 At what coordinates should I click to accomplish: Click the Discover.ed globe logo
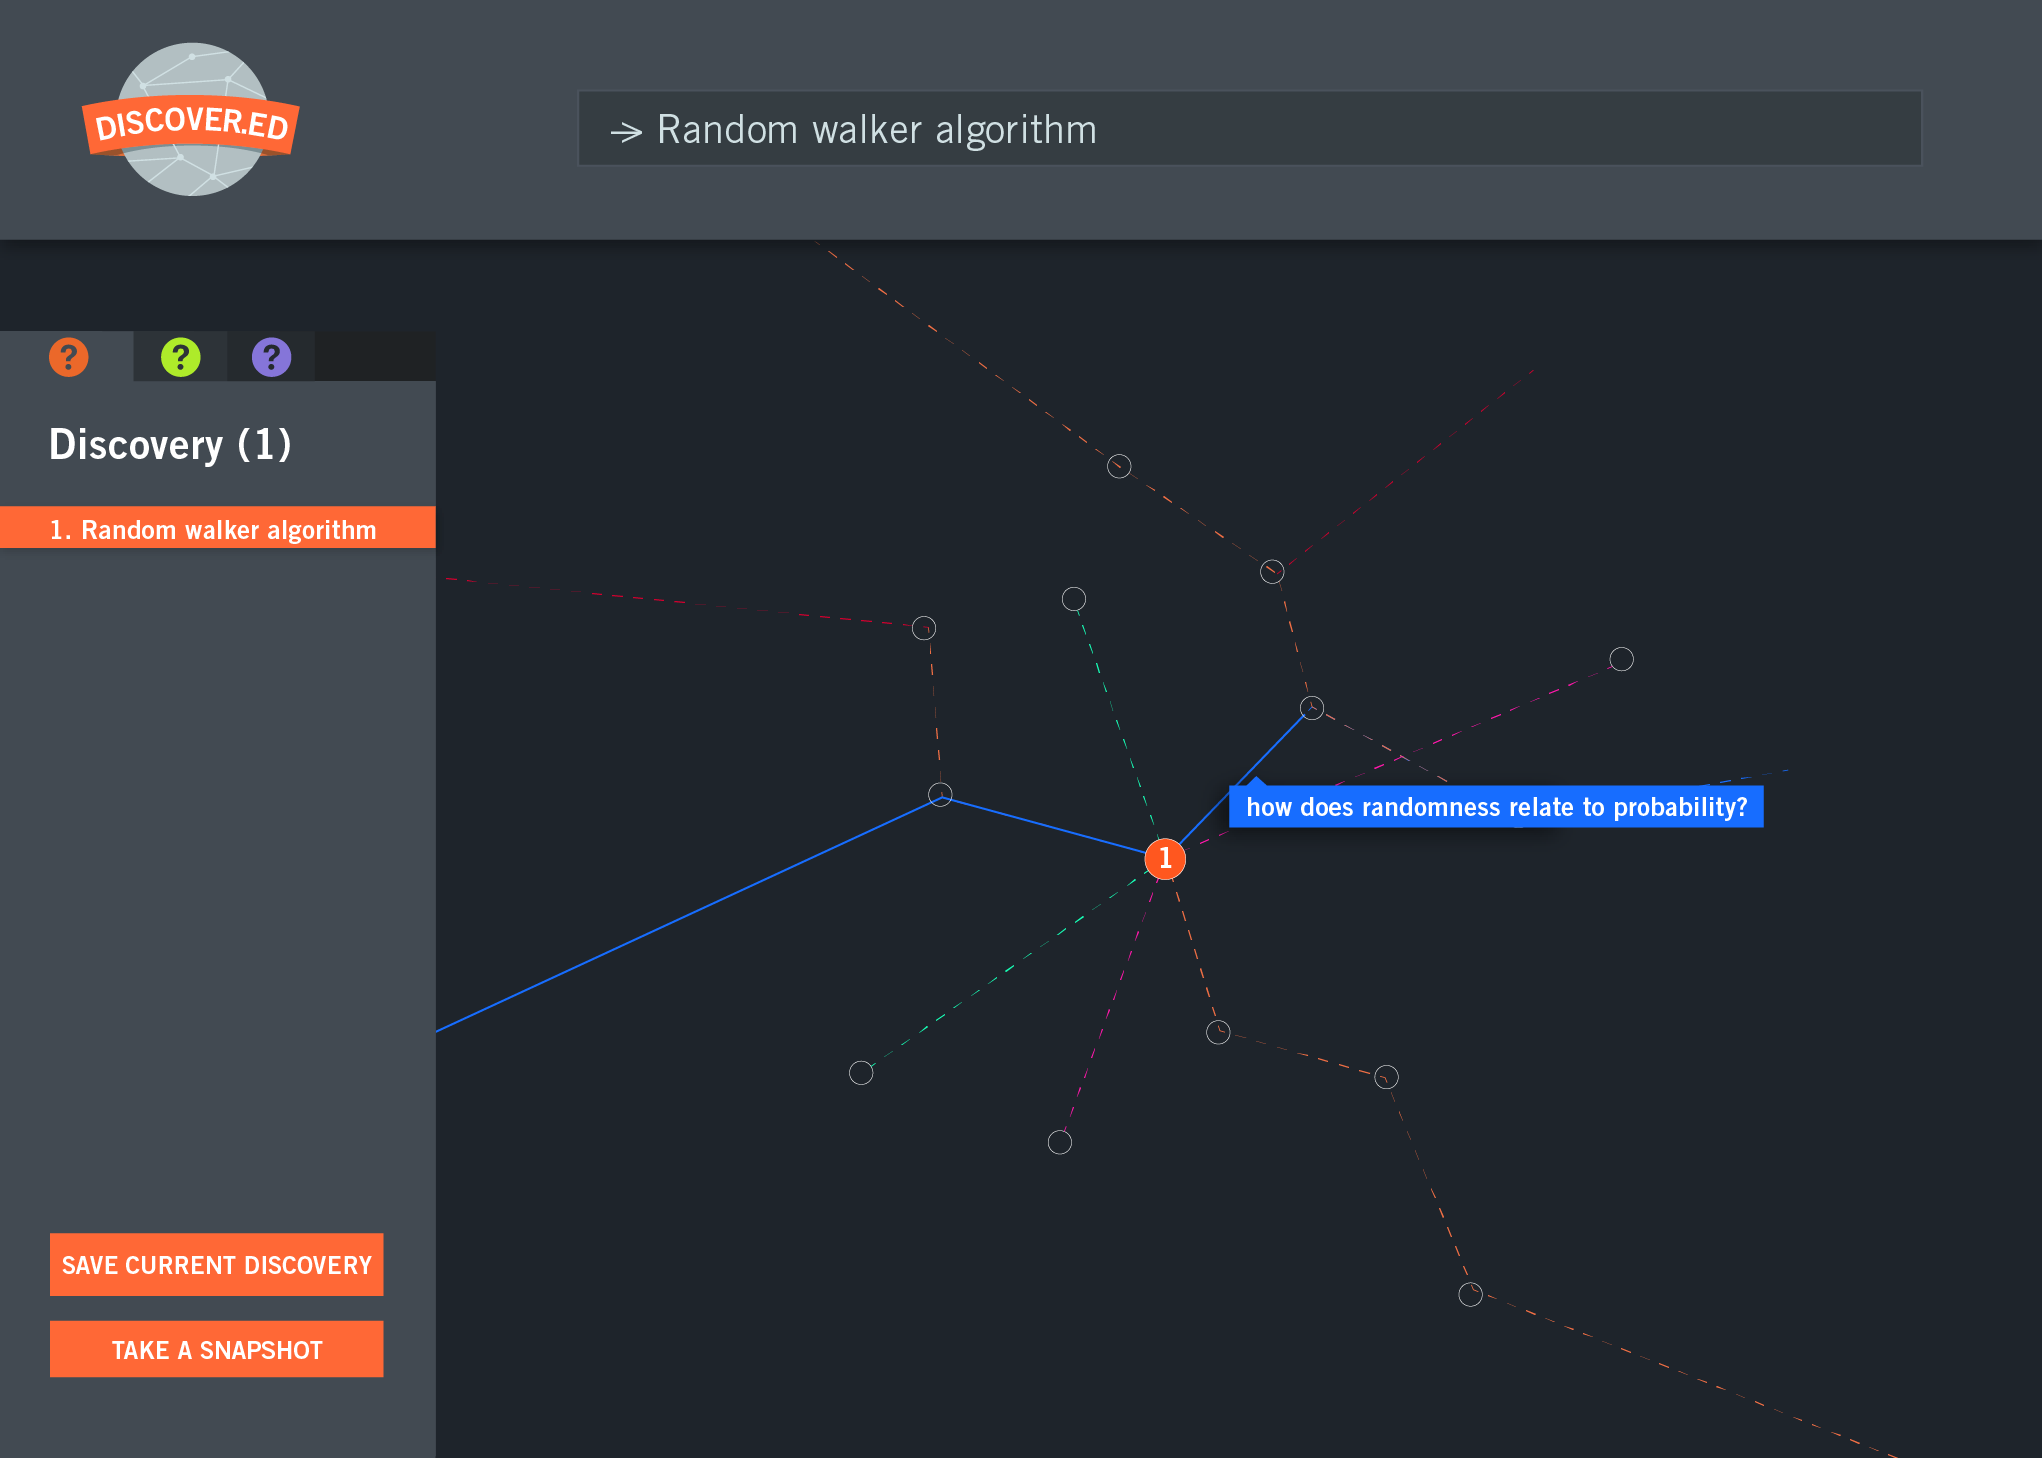click(x=191, y=119)
